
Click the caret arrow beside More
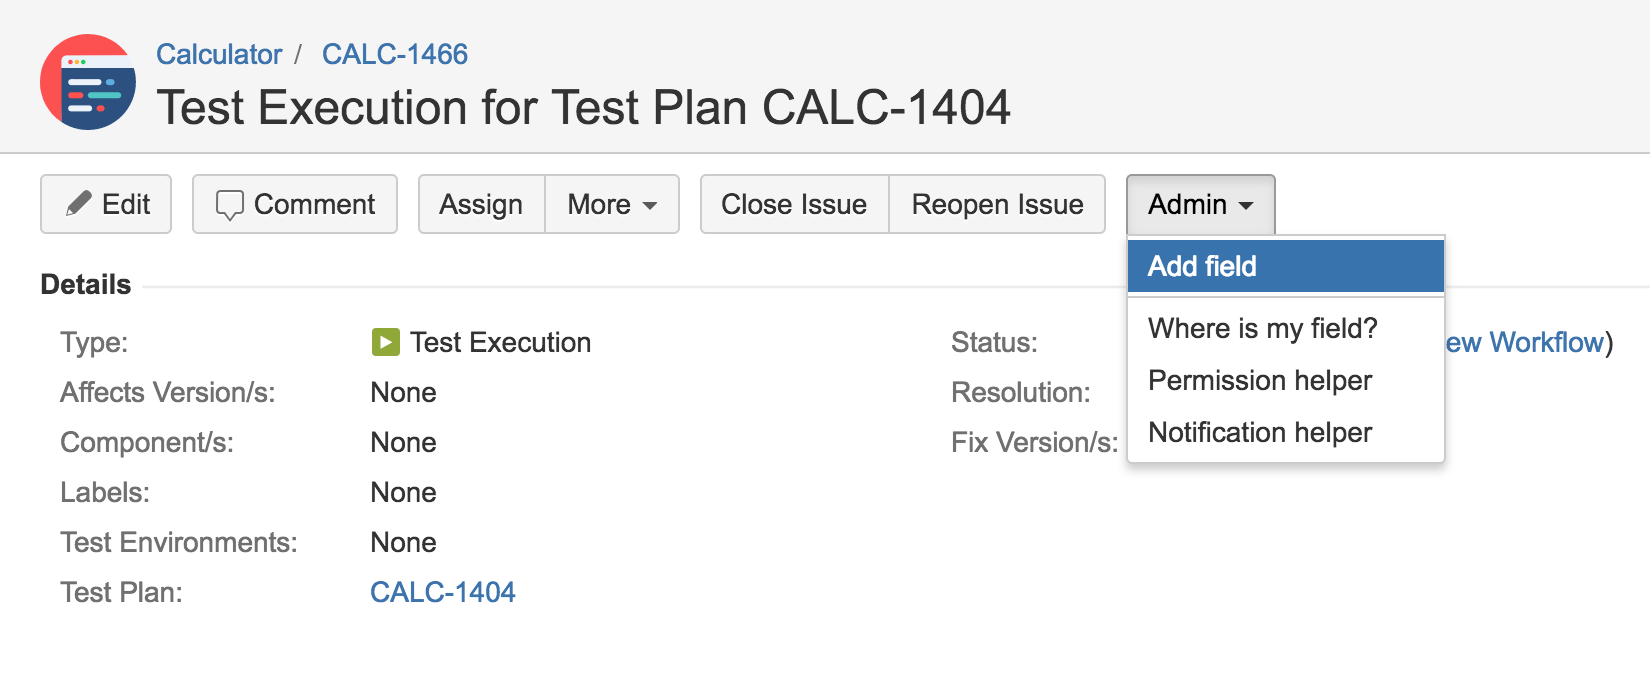pyautogui.click(x=650, y=206)
